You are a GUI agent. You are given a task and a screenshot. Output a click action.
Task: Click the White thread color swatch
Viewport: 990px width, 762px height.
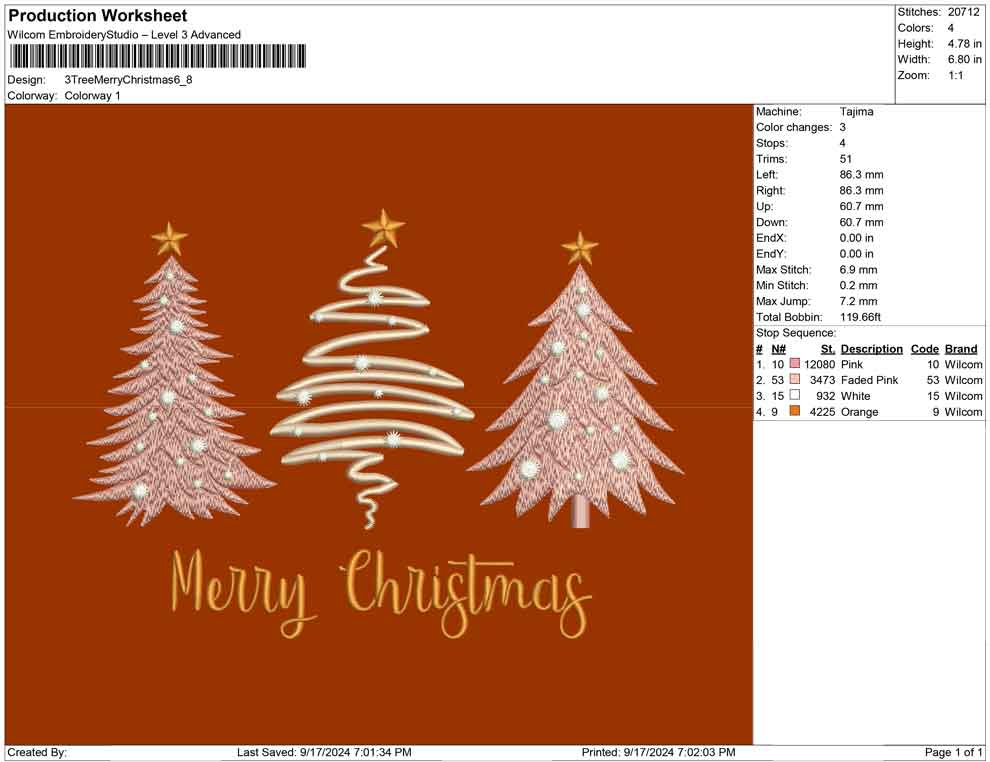pyautogui.click(x=795, y=395)
